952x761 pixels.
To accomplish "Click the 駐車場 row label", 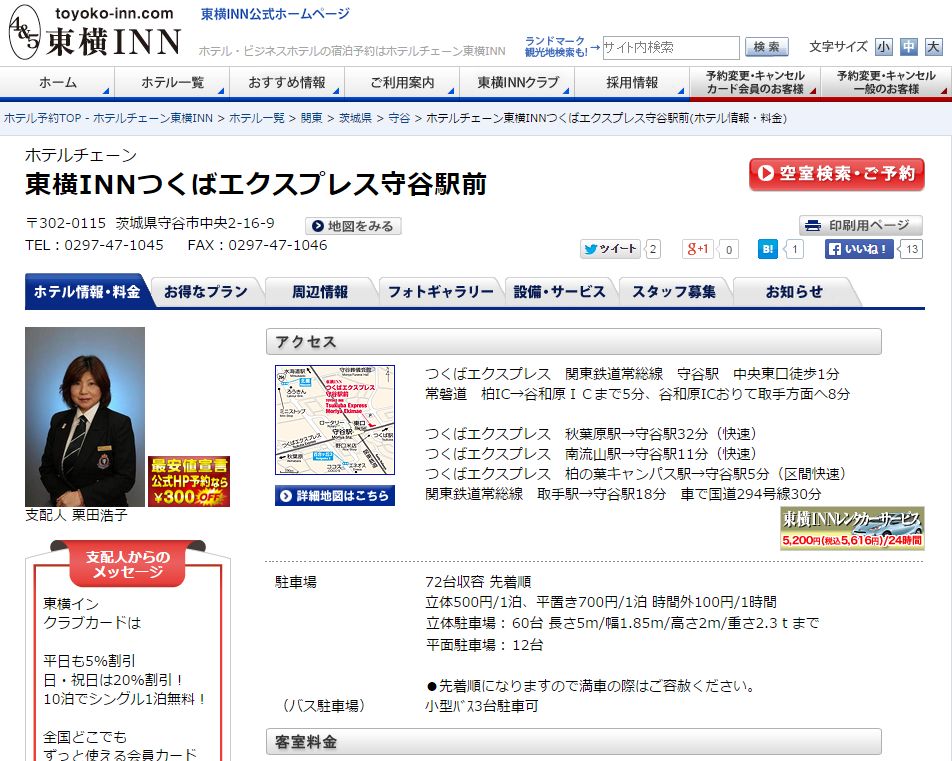I will tap(296, 582).
